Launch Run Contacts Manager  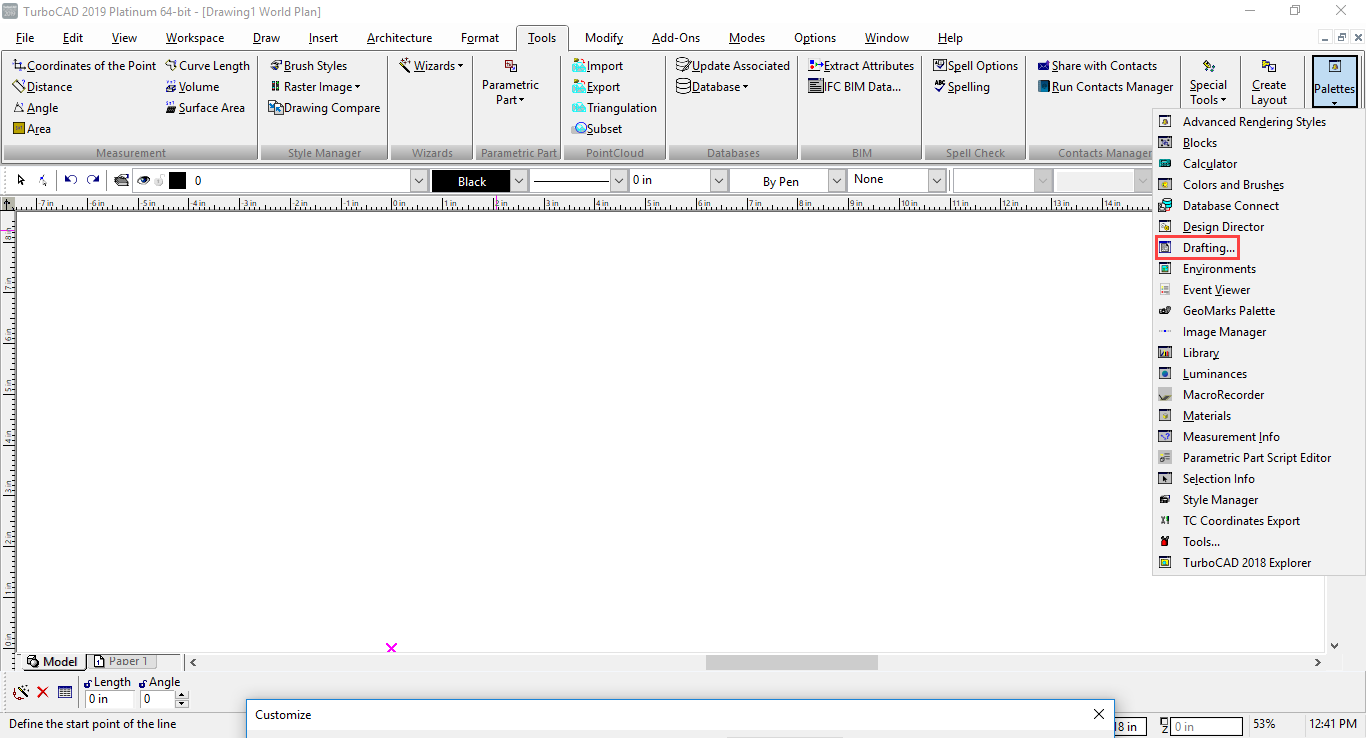(1104, 87)
